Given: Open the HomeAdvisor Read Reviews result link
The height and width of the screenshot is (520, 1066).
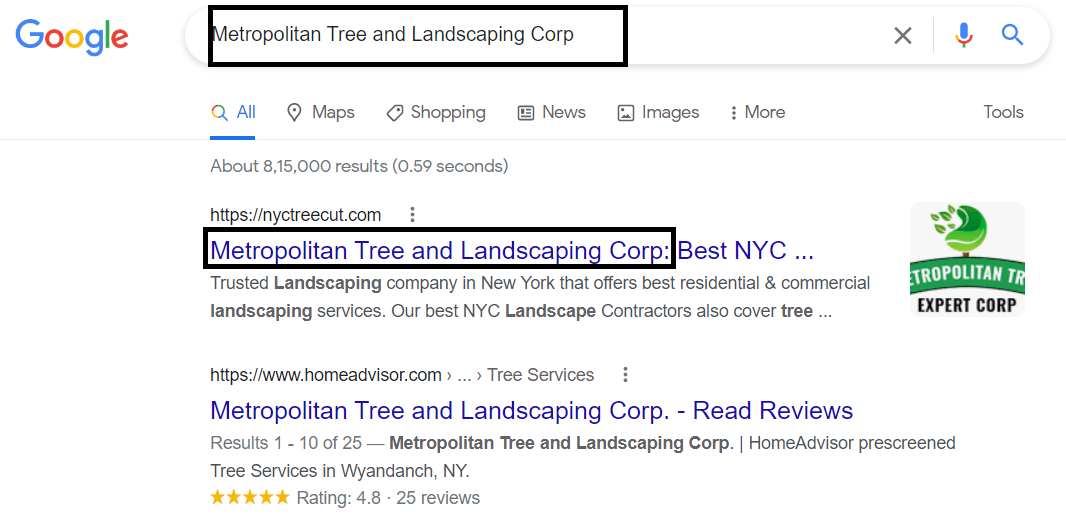Looking at the screenshot, I should coord(531,410).
